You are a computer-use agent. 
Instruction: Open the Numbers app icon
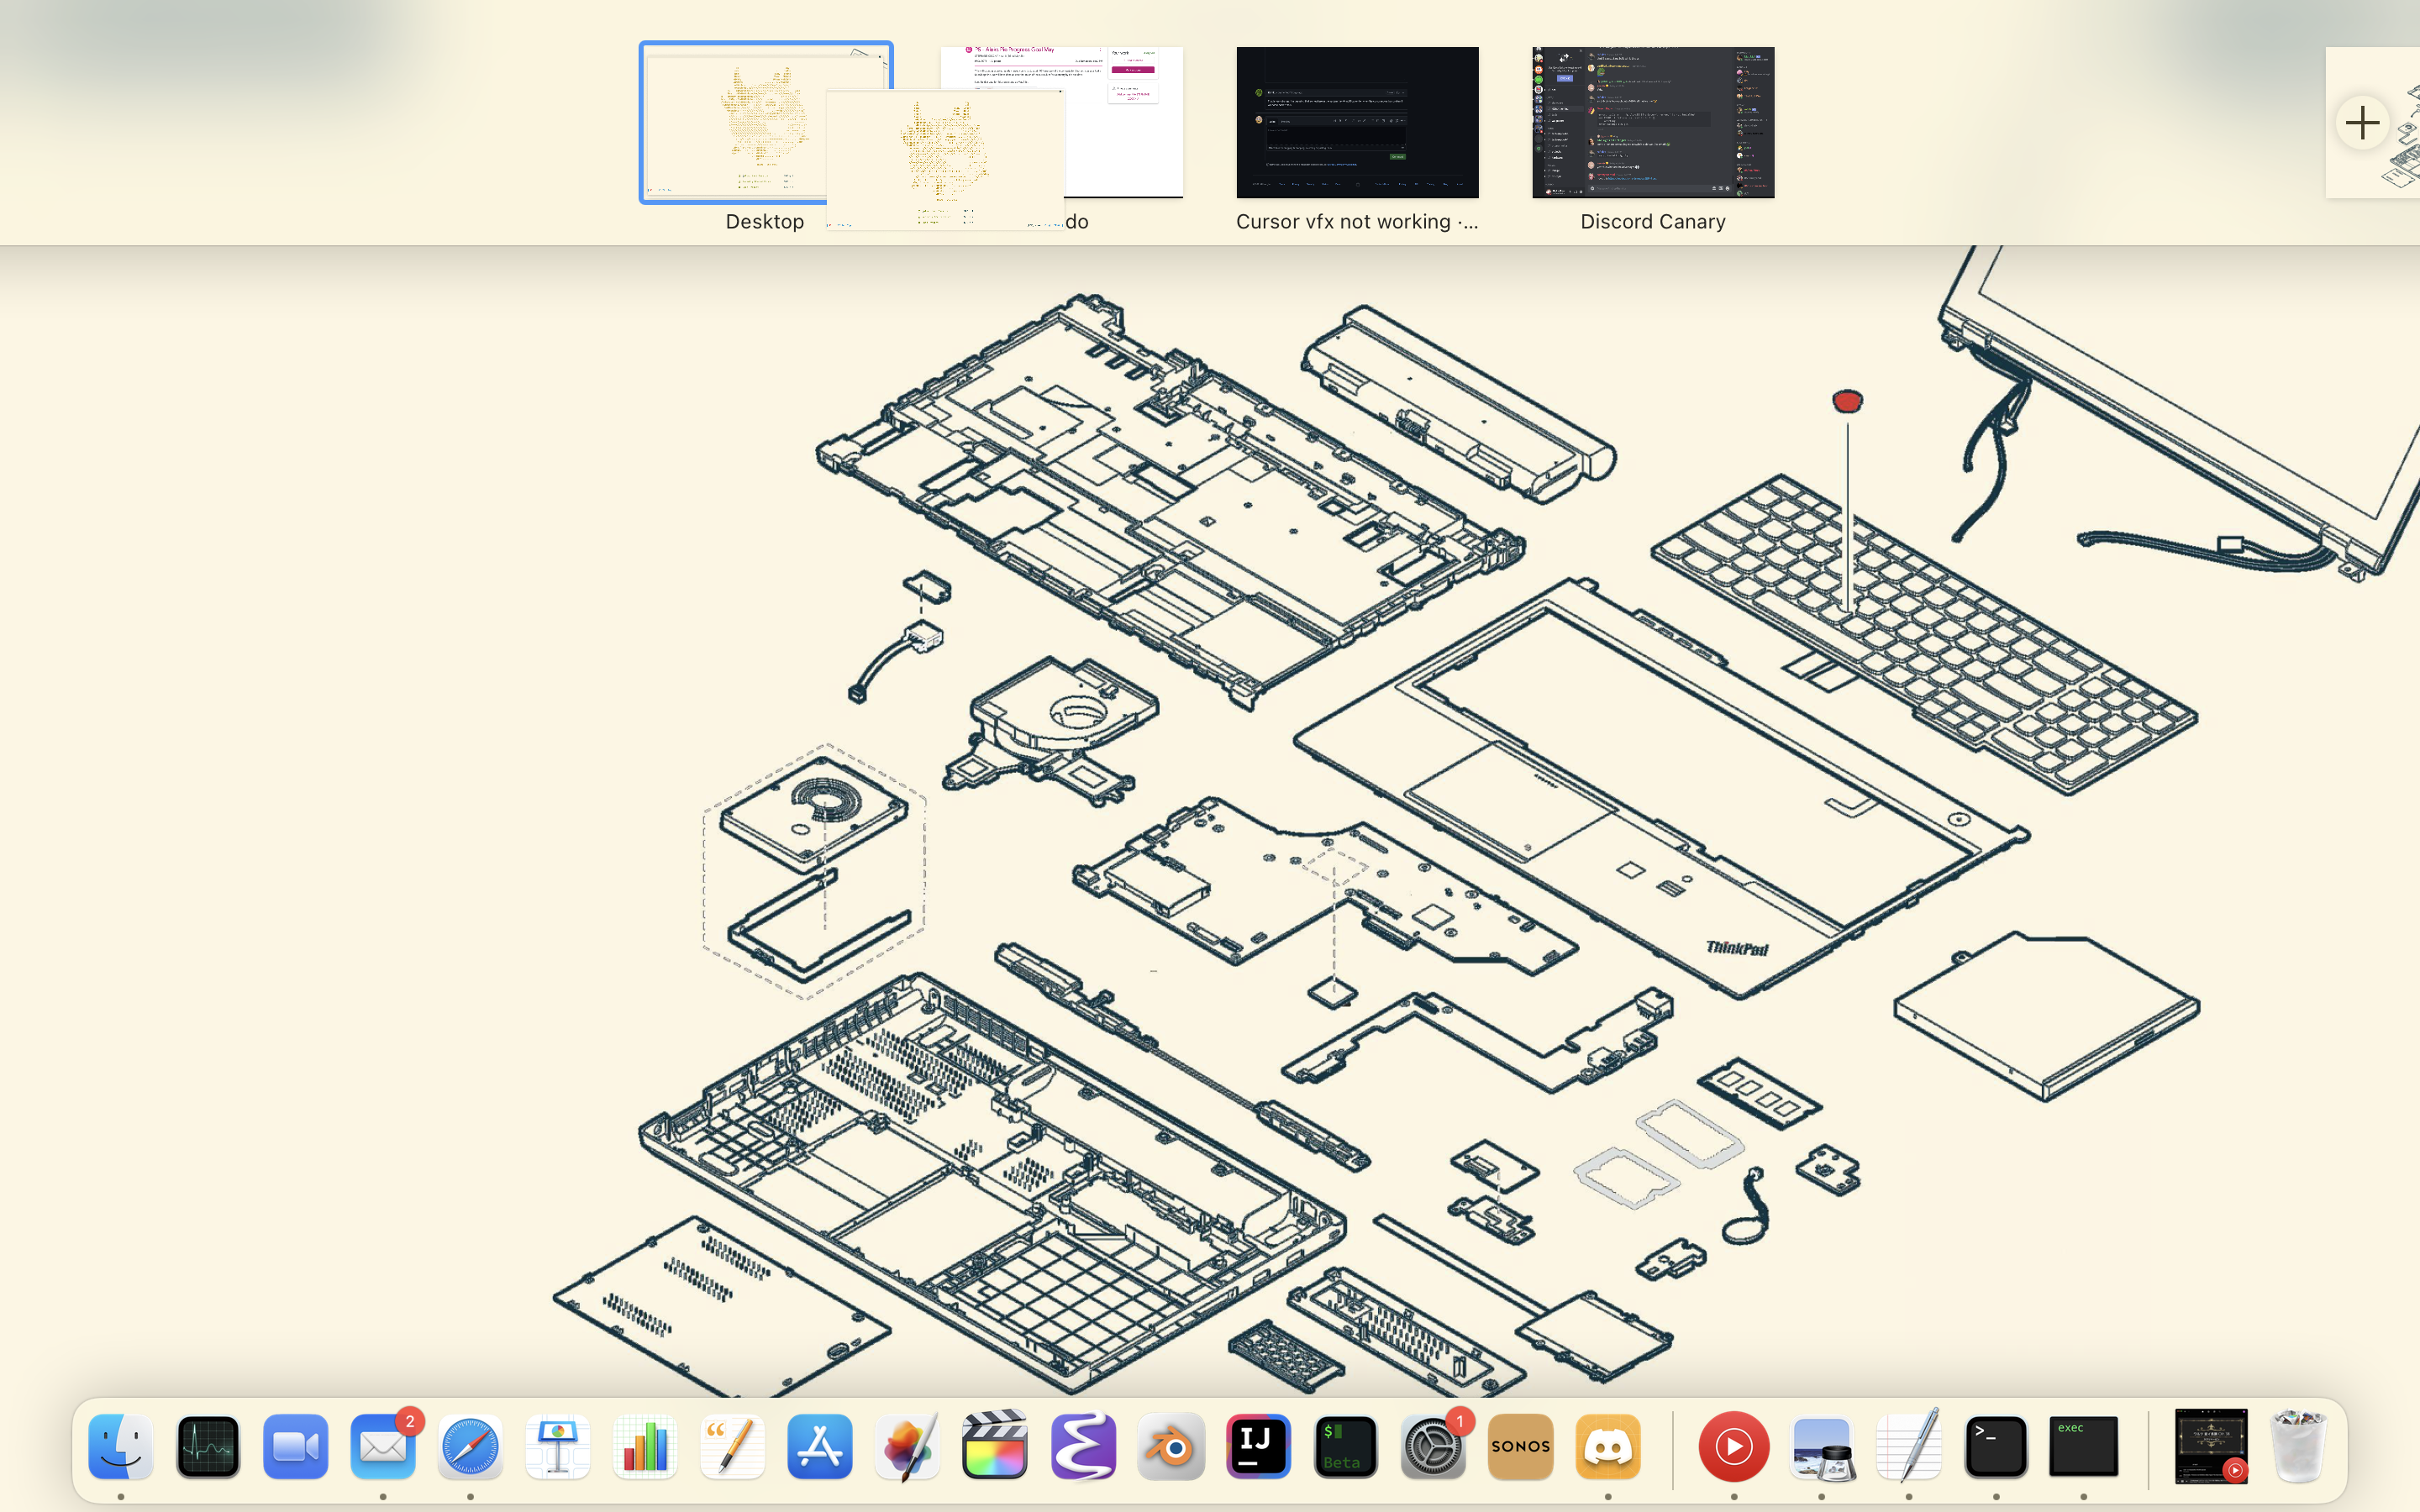pos(645,1446)
